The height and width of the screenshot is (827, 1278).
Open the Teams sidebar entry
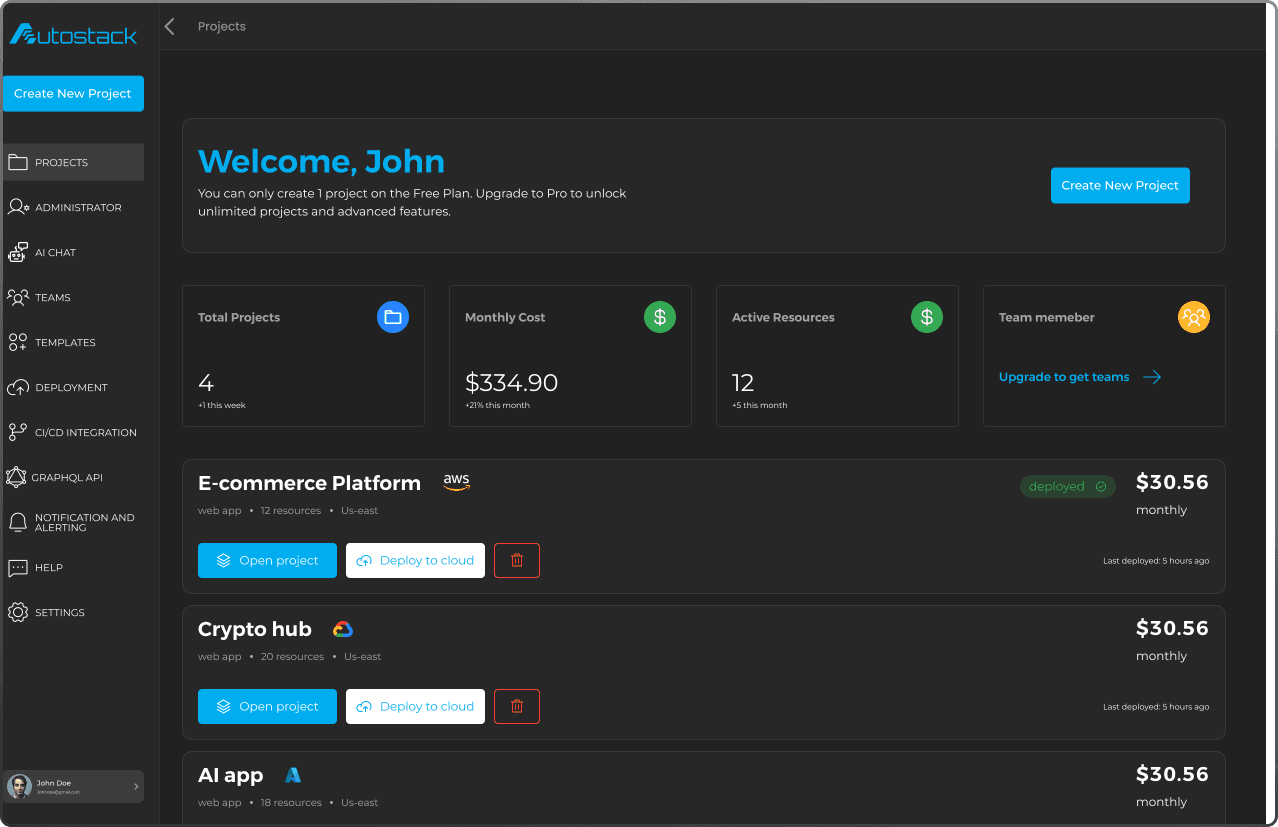(x=73, y=297)
